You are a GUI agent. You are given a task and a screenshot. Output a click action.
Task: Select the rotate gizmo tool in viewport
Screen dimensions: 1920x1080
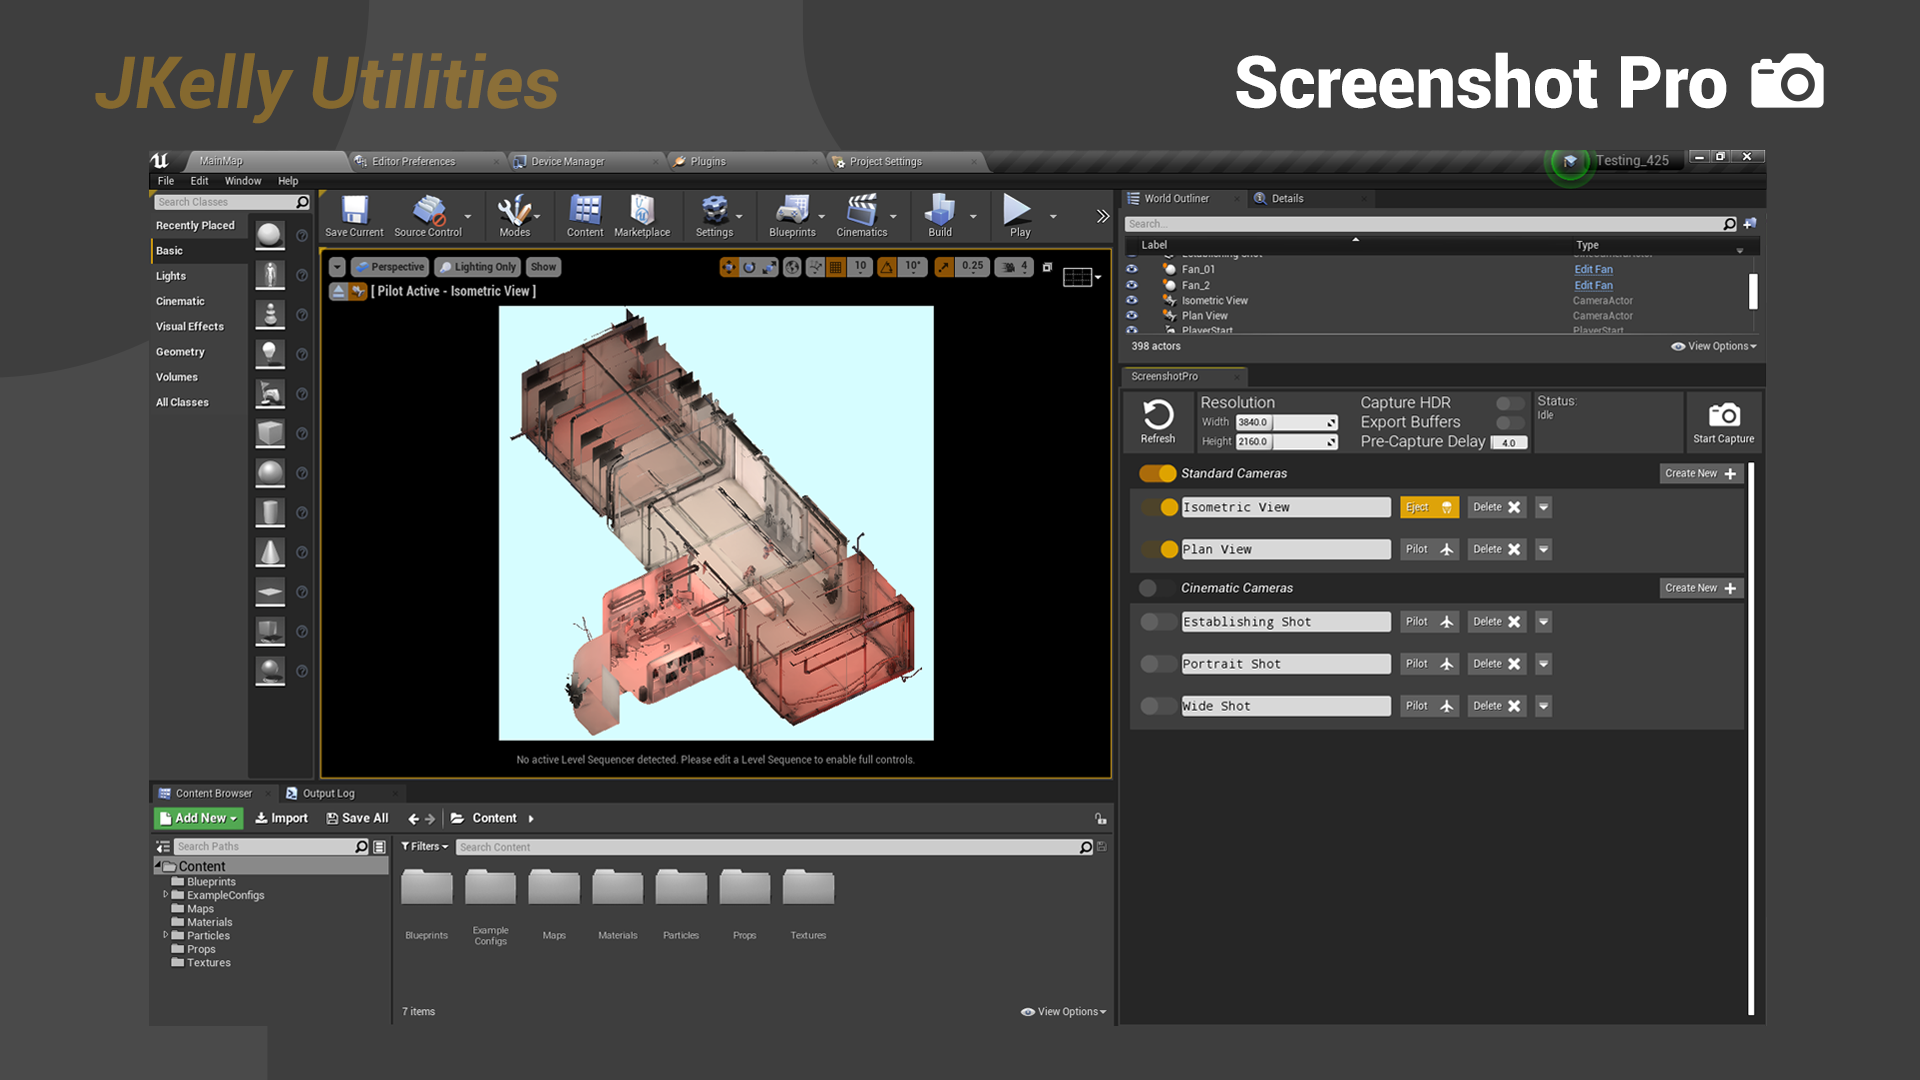[748, 267]
